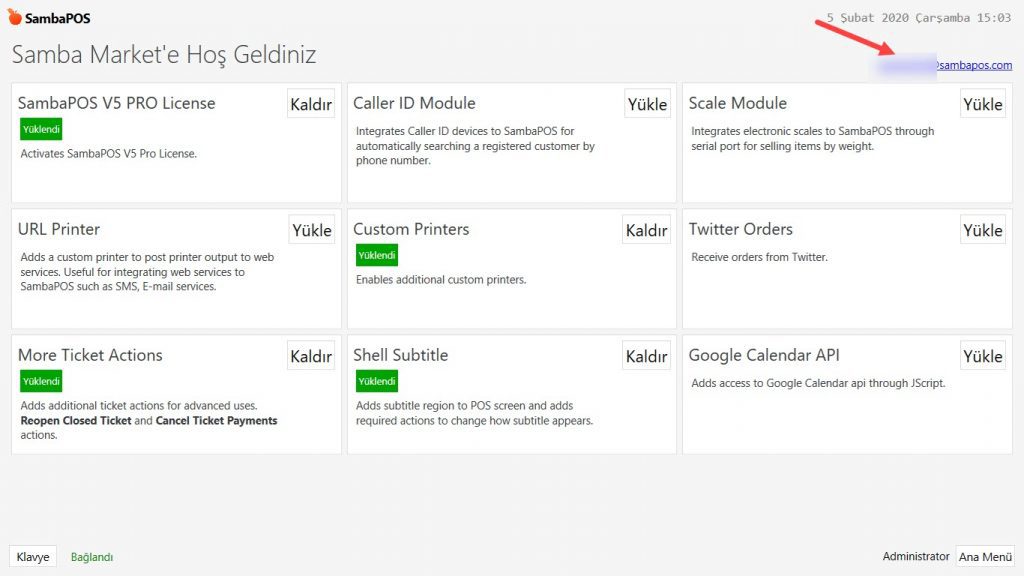Uninstall the Custom Printers module
Screen dimensions: 1024x576
(x=646, y=230)
